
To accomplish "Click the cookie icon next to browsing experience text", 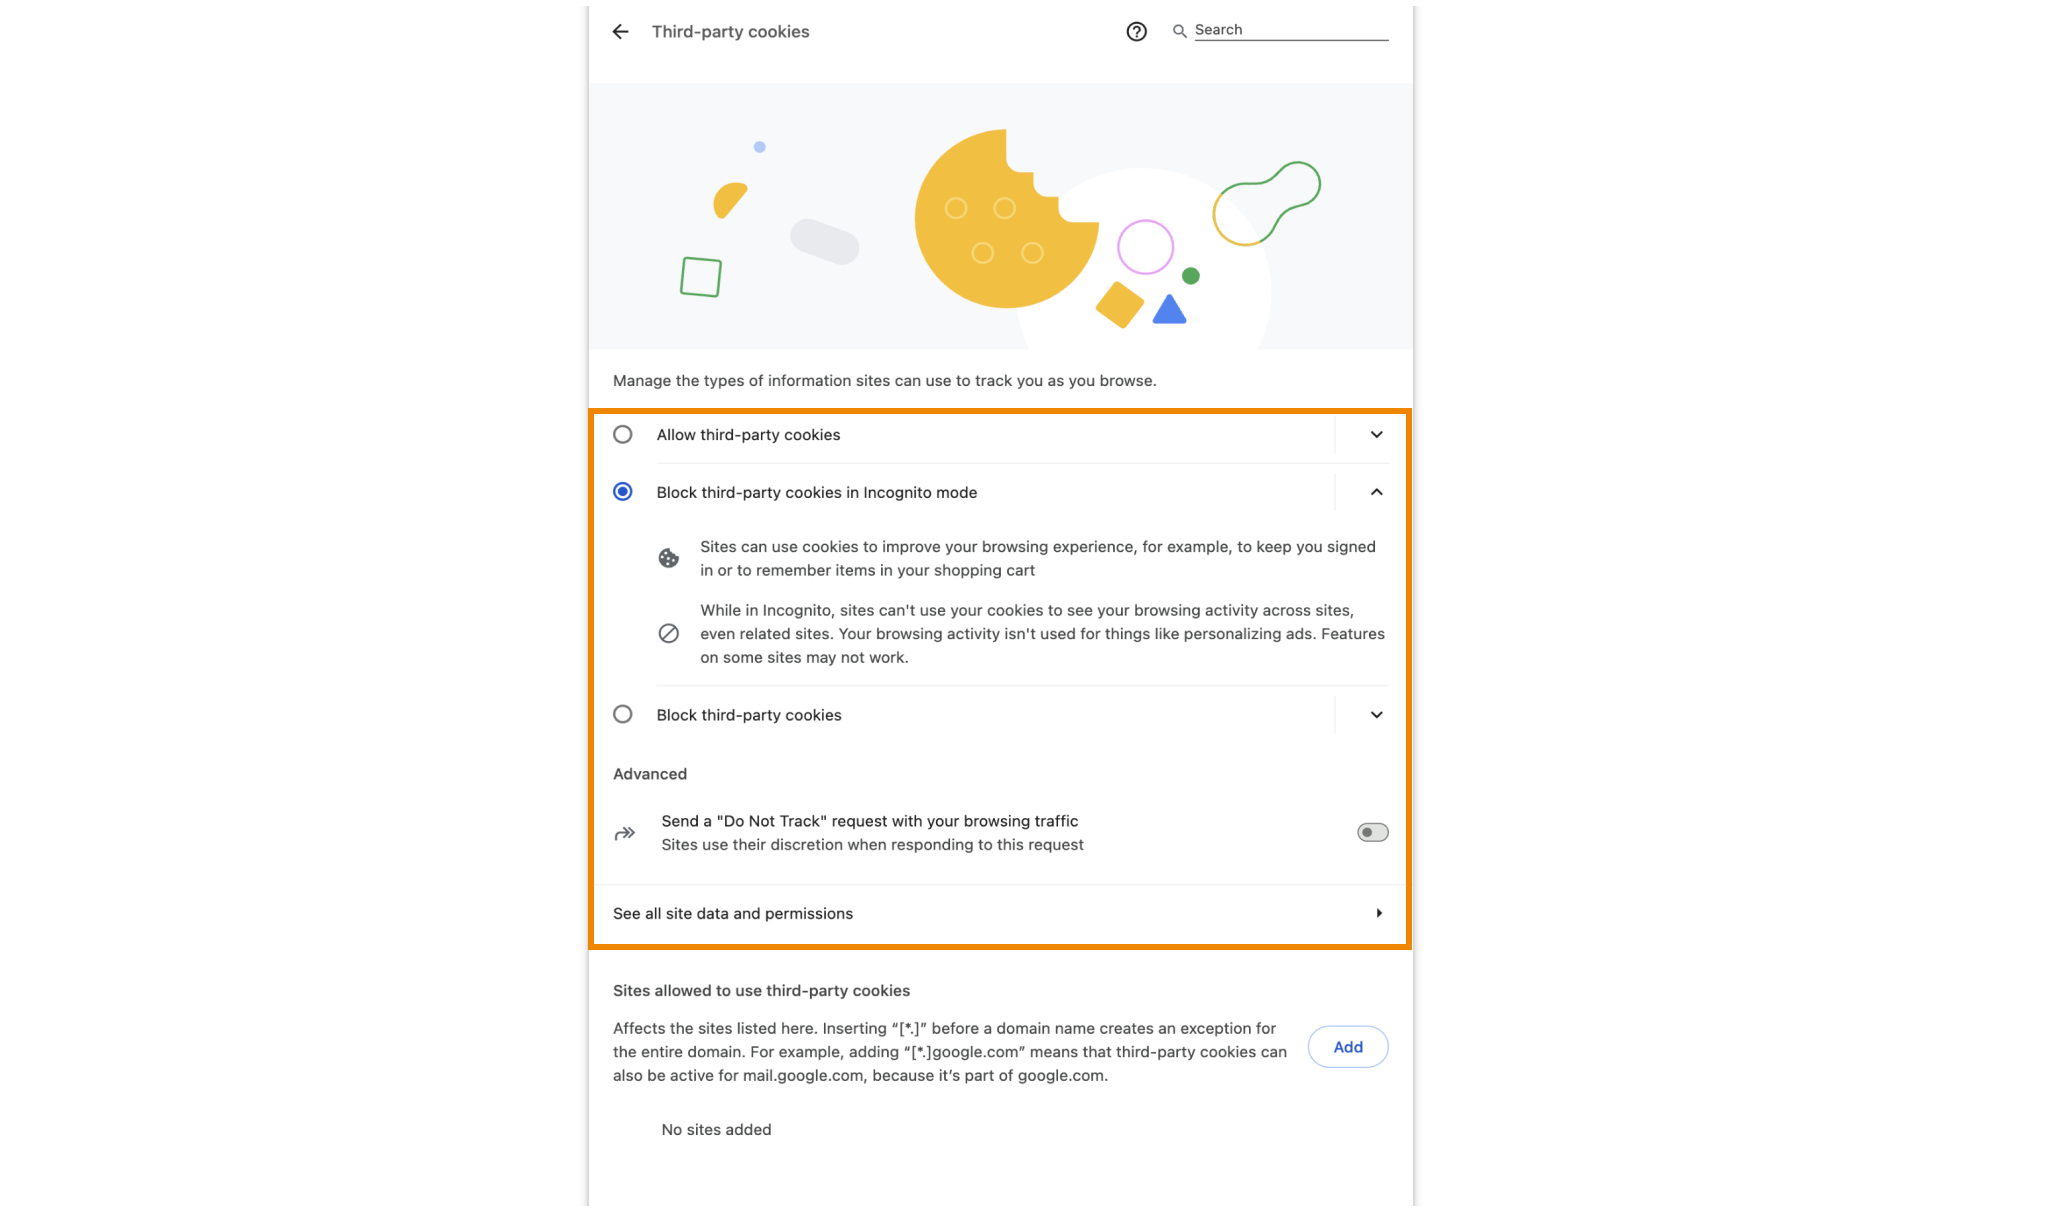I will [668, 558].
